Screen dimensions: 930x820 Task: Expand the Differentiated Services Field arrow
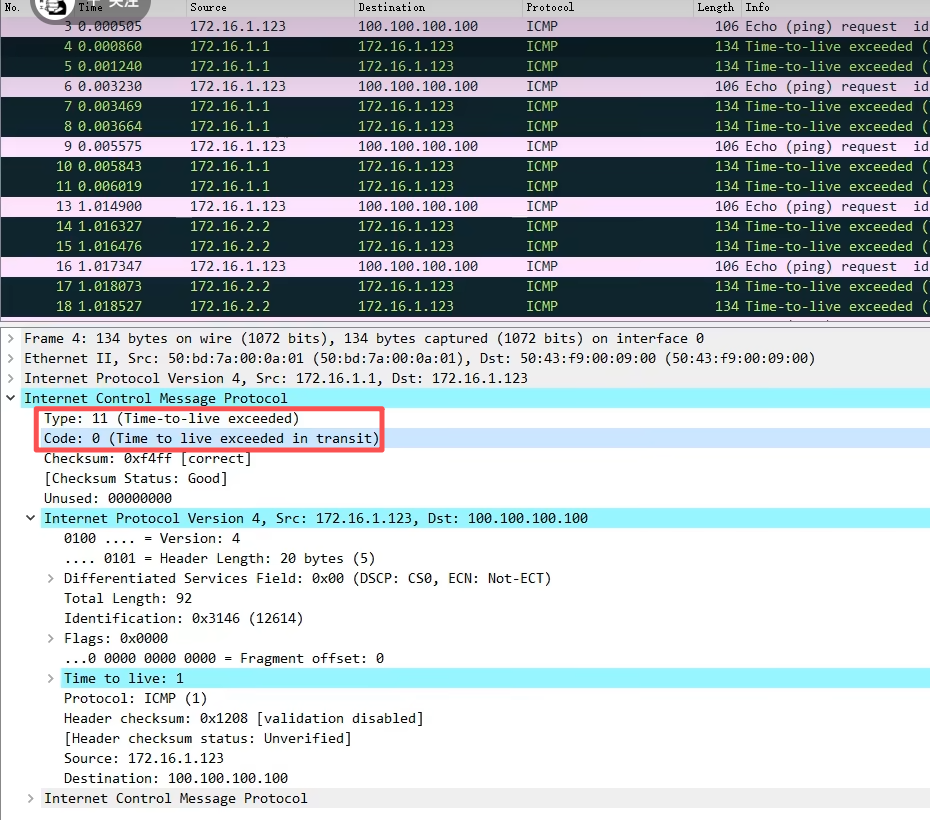click(51, 579)
